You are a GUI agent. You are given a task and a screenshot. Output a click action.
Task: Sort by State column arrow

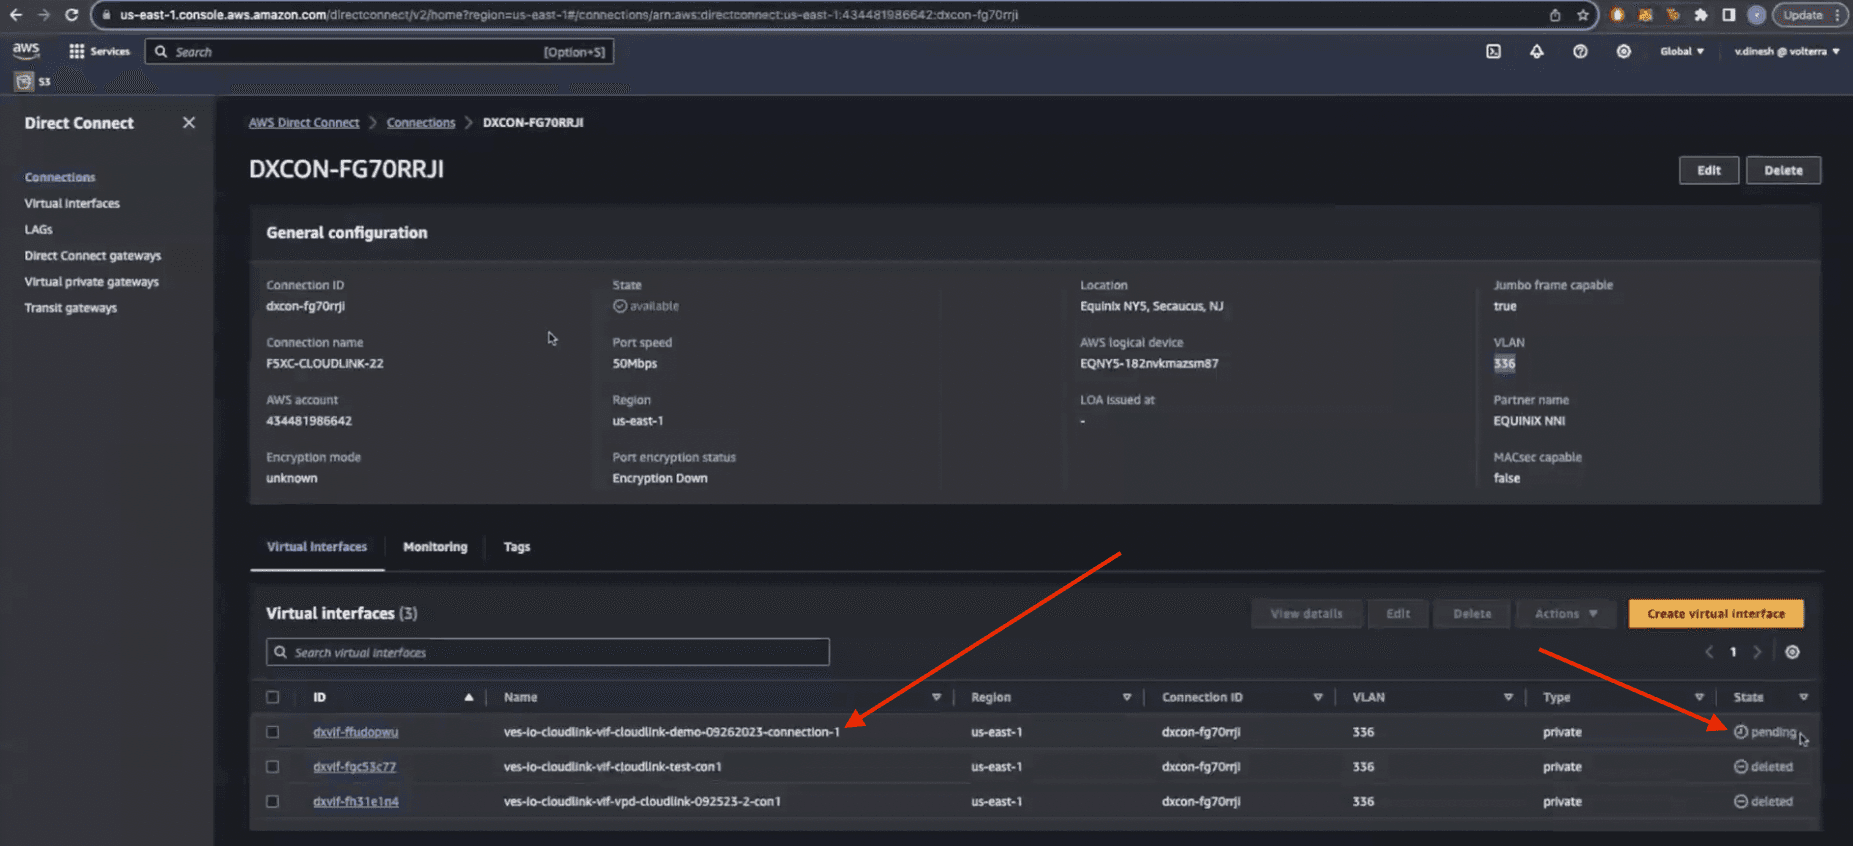coord(1803,697)
